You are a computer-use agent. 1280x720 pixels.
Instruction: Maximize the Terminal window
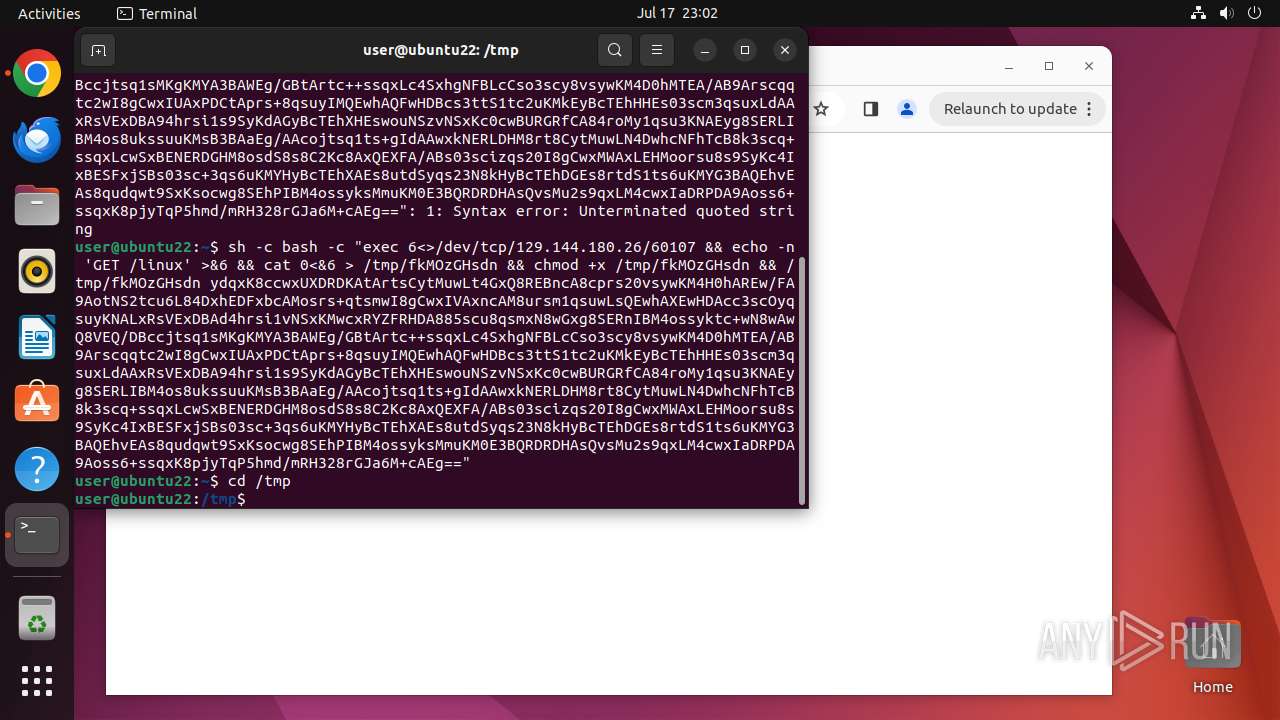click(x=745, y=50)
